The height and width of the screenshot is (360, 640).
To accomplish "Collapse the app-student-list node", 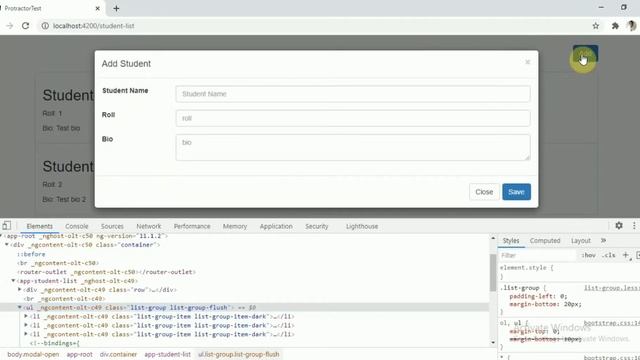I will pyautogui.click(x=13, y=280).
